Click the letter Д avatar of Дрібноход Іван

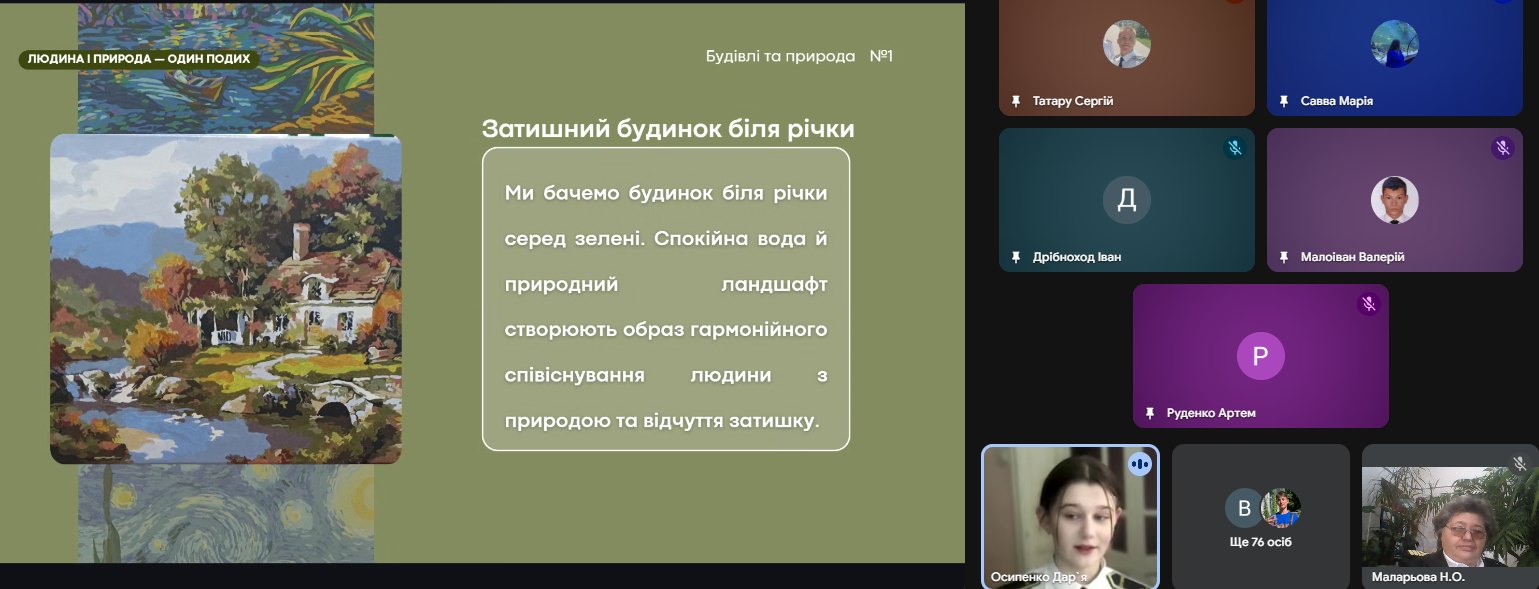pos(1127,200)
